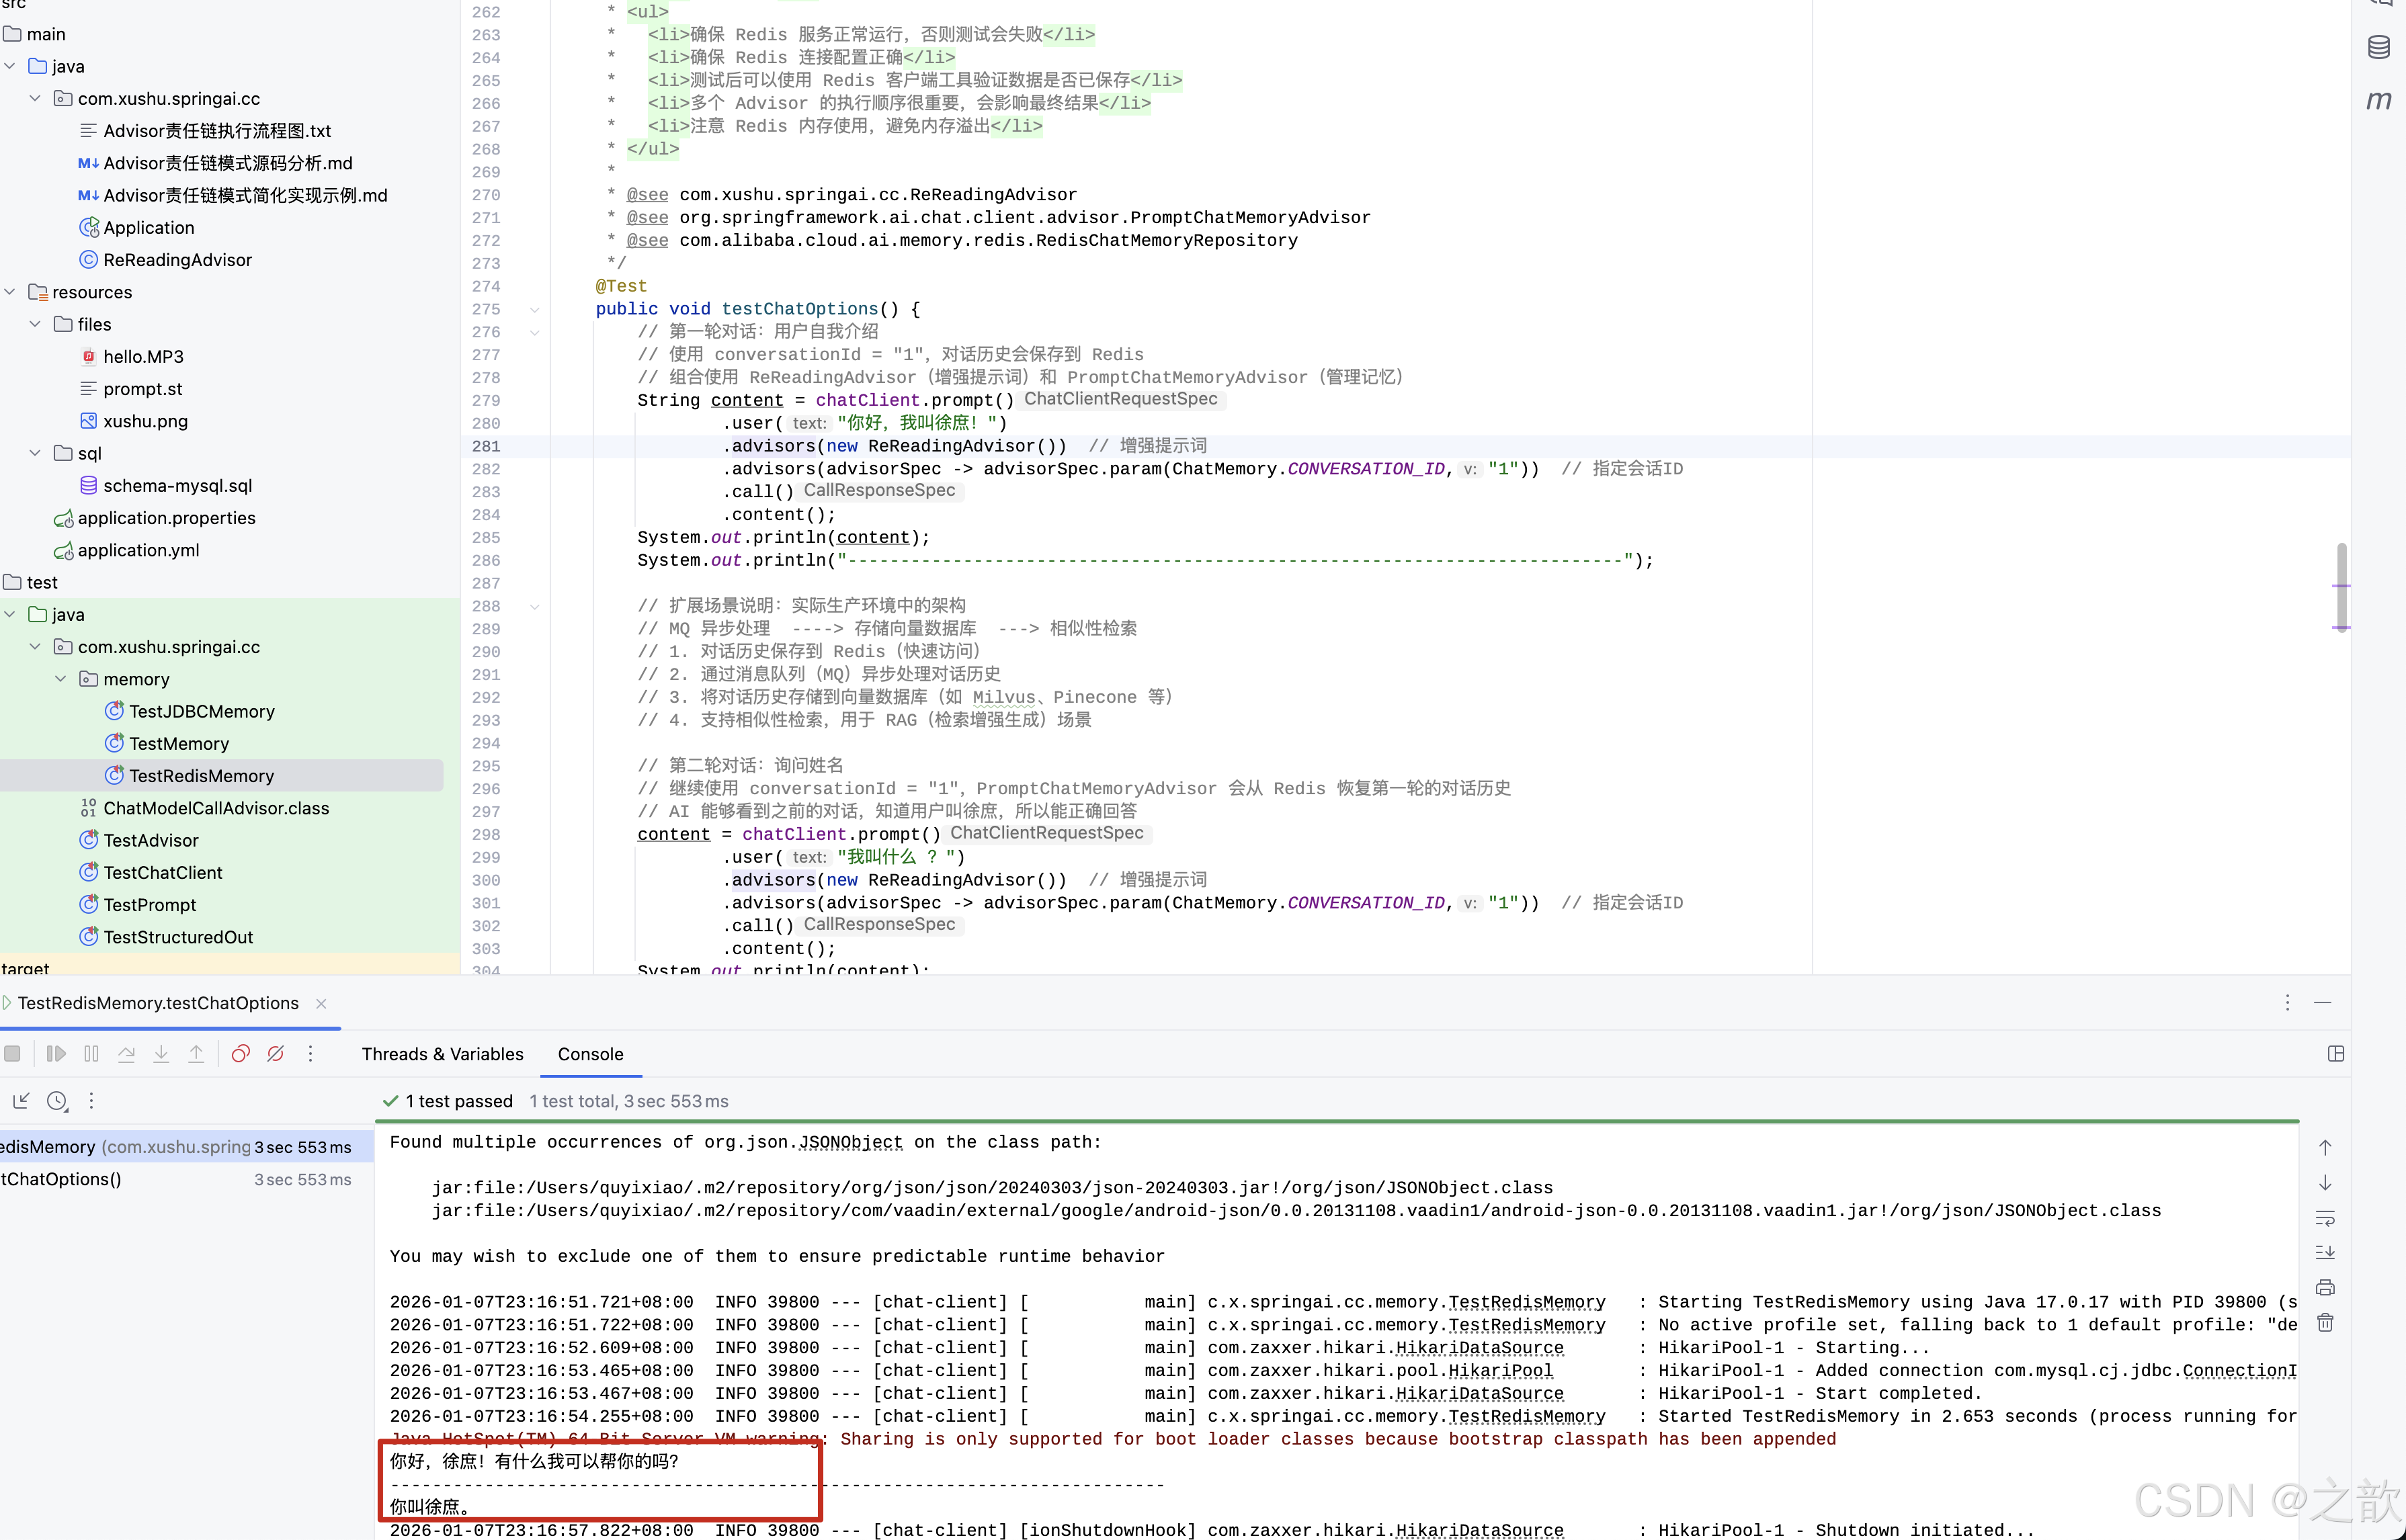2406x1540 pixels.
Task: Clear console with trash icon
Action: point(2325,1323)
